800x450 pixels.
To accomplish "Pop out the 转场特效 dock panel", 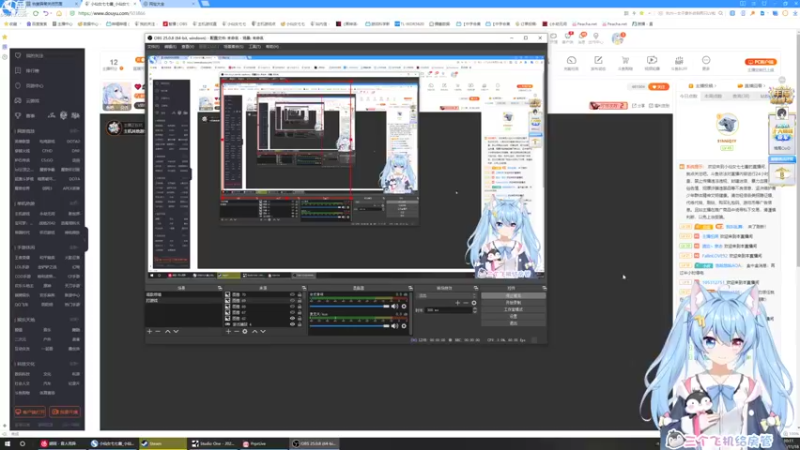I will click(x=476, y=288).
